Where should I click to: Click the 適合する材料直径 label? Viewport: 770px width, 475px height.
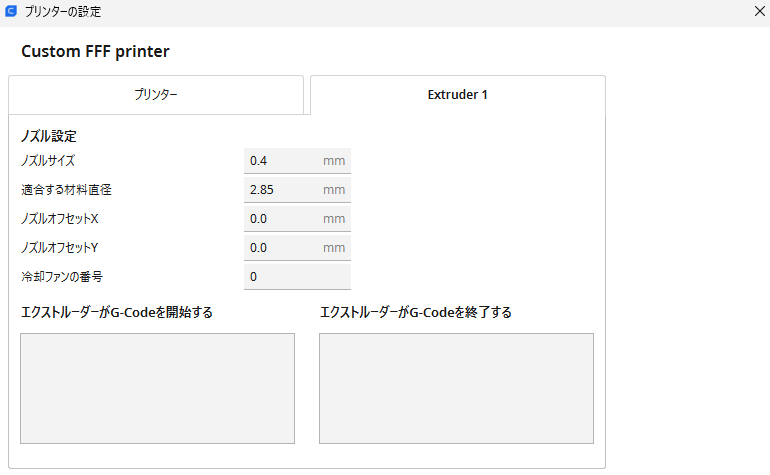pyautogui.click(x=60, y=189)
